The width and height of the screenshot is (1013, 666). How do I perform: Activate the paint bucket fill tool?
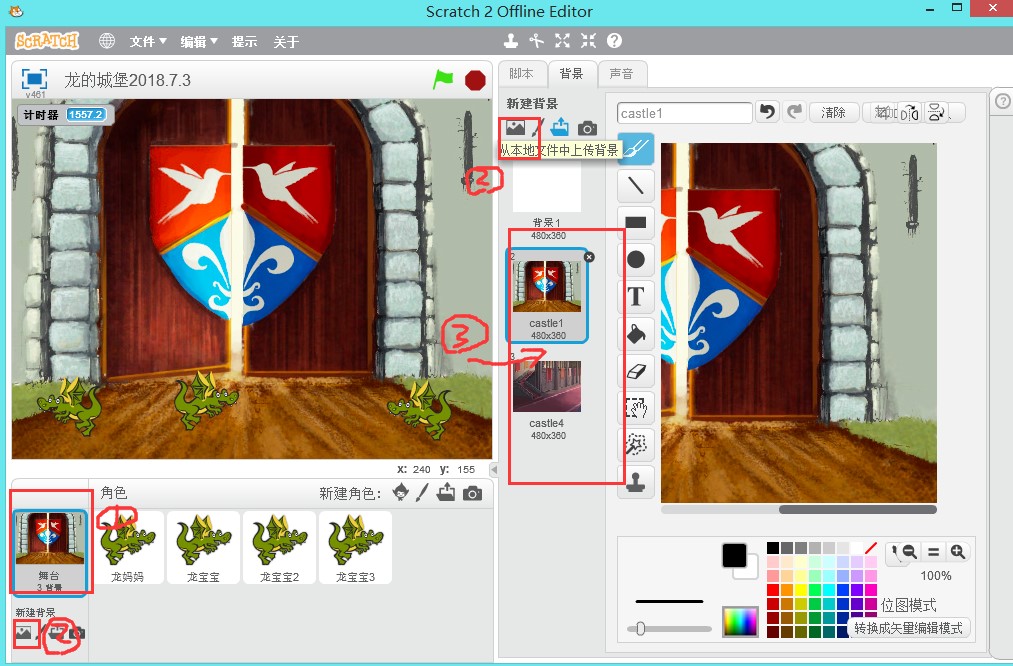pyautogui.click(x=636, y=333)
